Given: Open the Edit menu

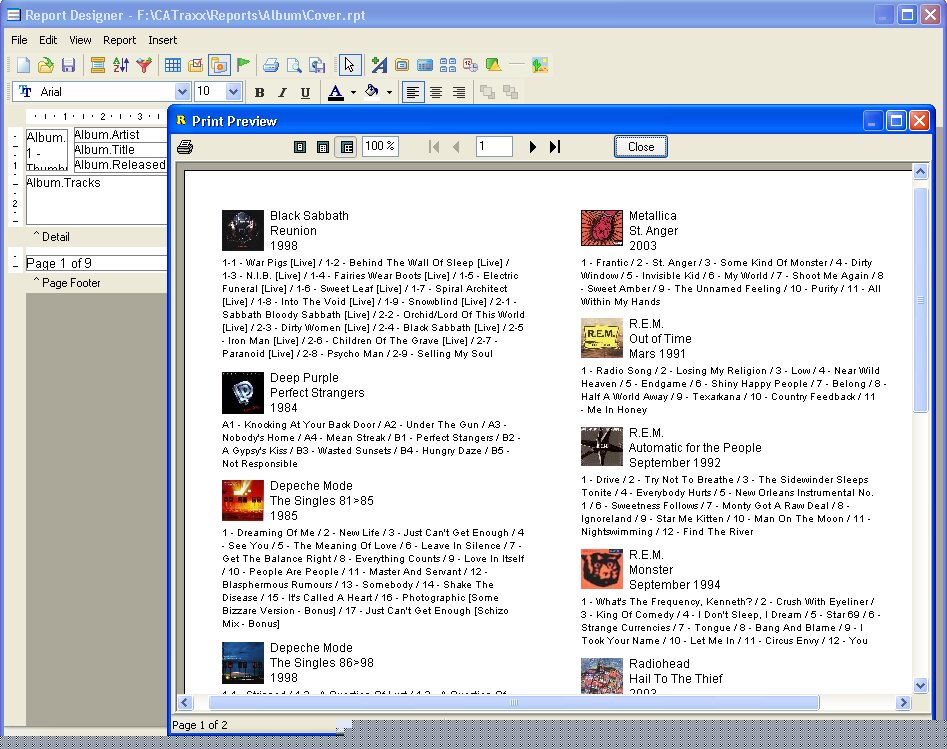Looking at the screenshot, I should (48, 40).
